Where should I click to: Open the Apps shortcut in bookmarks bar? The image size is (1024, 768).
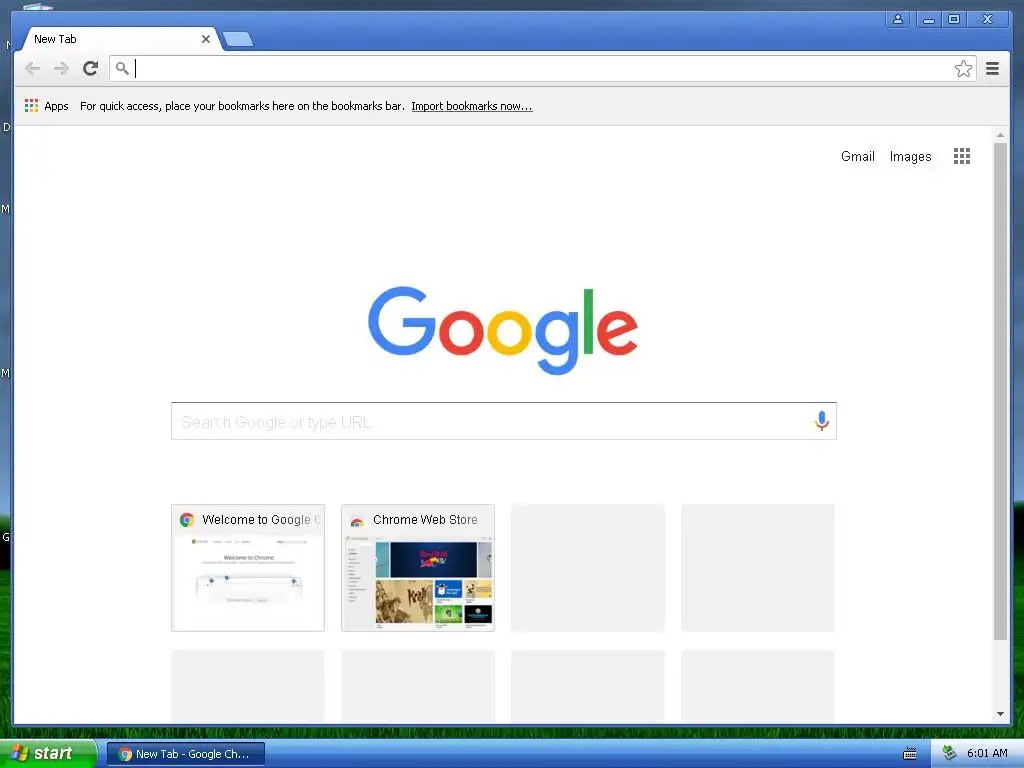pos(46,106)
